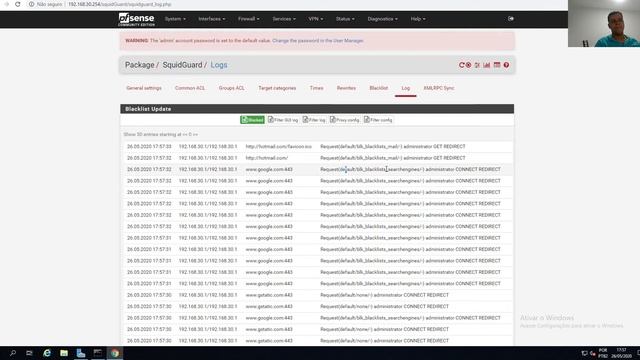640x360 pixels.
Task: Select the Log tab
Action: point(406,88)
